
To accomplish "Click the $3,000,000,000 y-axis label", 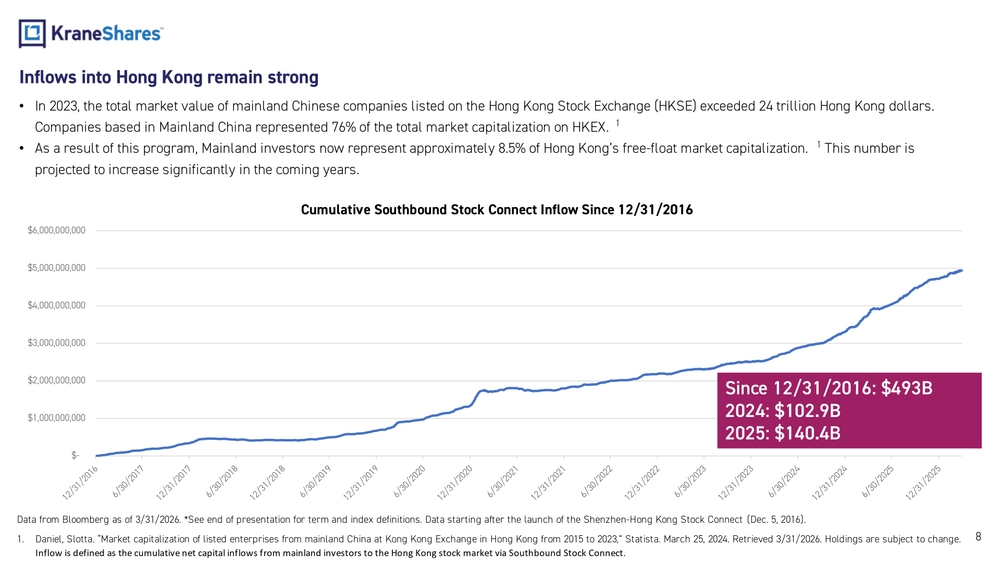I will pyautogui.click(x=56, y=343).
